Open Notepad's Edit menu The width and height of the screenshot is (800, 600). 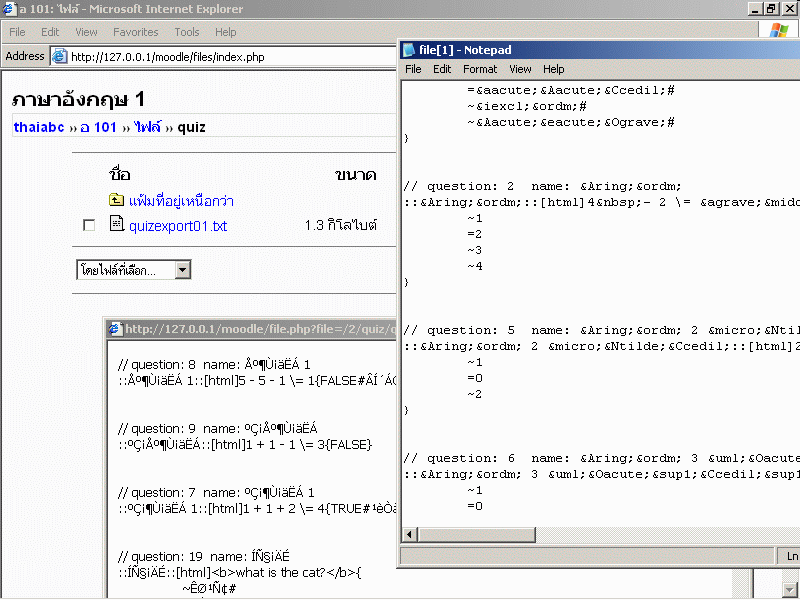(x=442, y=69)
